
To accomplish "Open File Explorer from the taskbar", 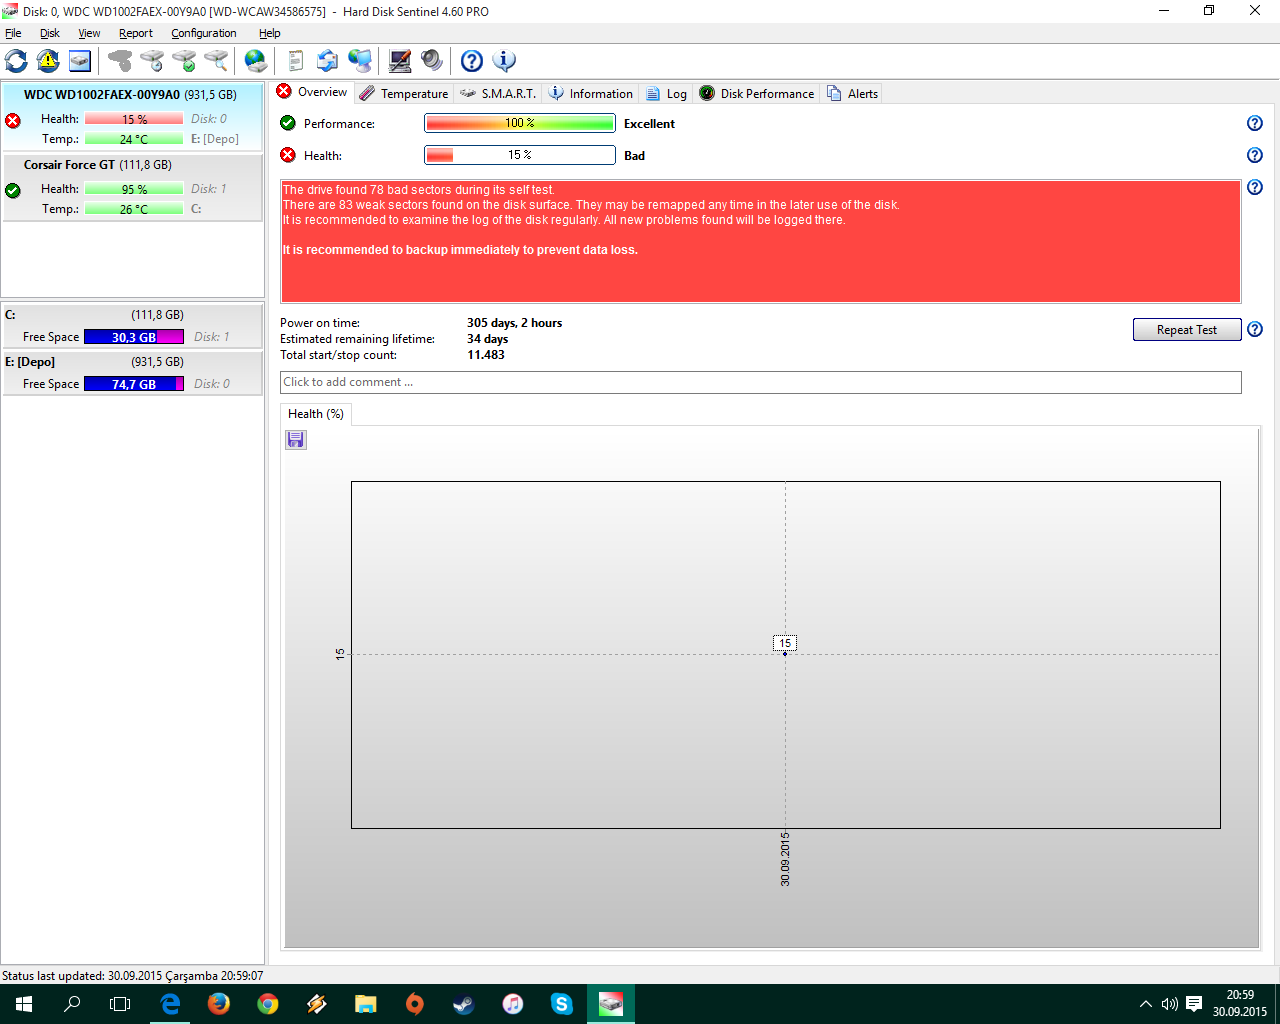I will click(x=365, y=1004).
